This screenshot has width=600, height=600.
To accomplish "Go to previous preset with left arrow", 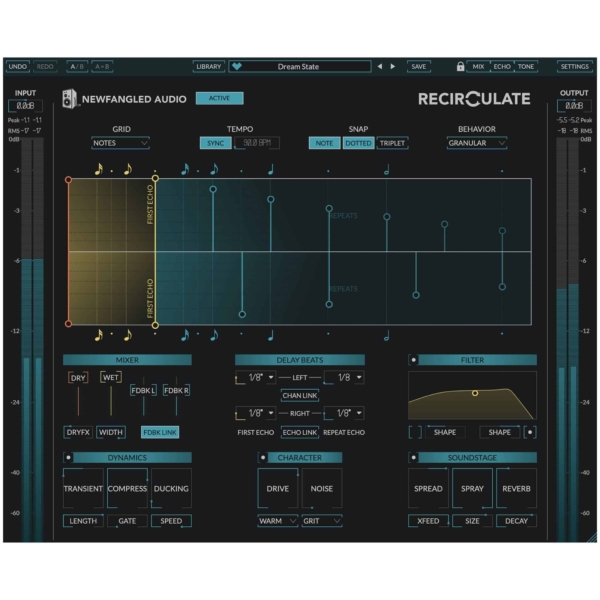I will [x=380, y=66].
